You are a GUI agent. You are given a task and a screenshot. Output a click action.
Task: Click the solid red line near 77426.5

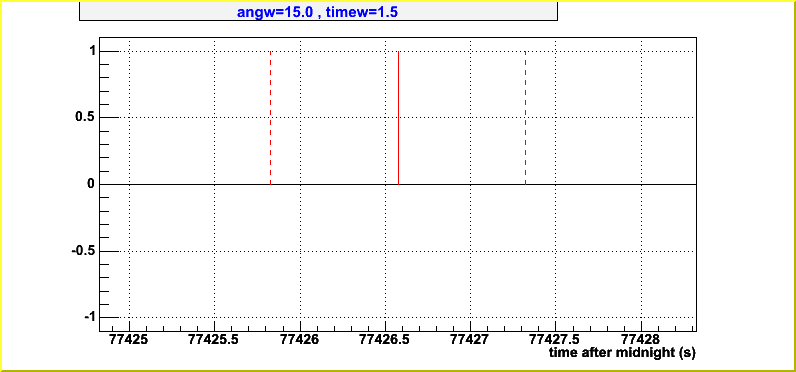[399, 118]
